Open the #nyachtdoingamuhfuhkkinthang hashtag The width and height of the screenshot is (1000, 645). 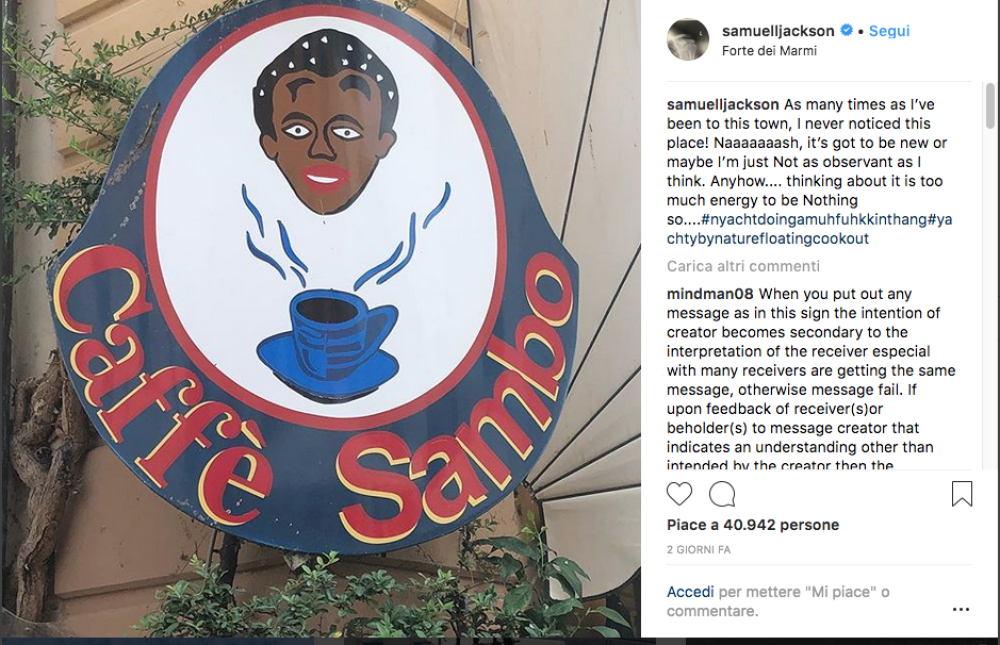tap(814, 219)
